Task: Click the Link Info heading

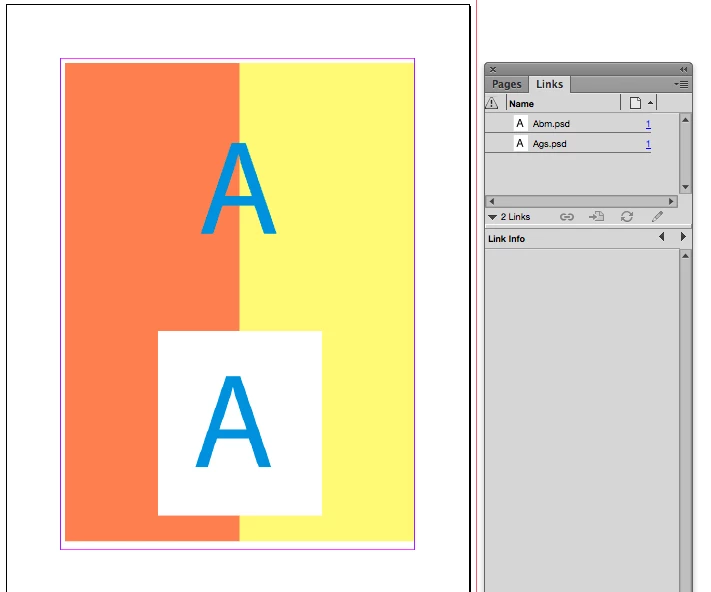Action: coord(506,239)
